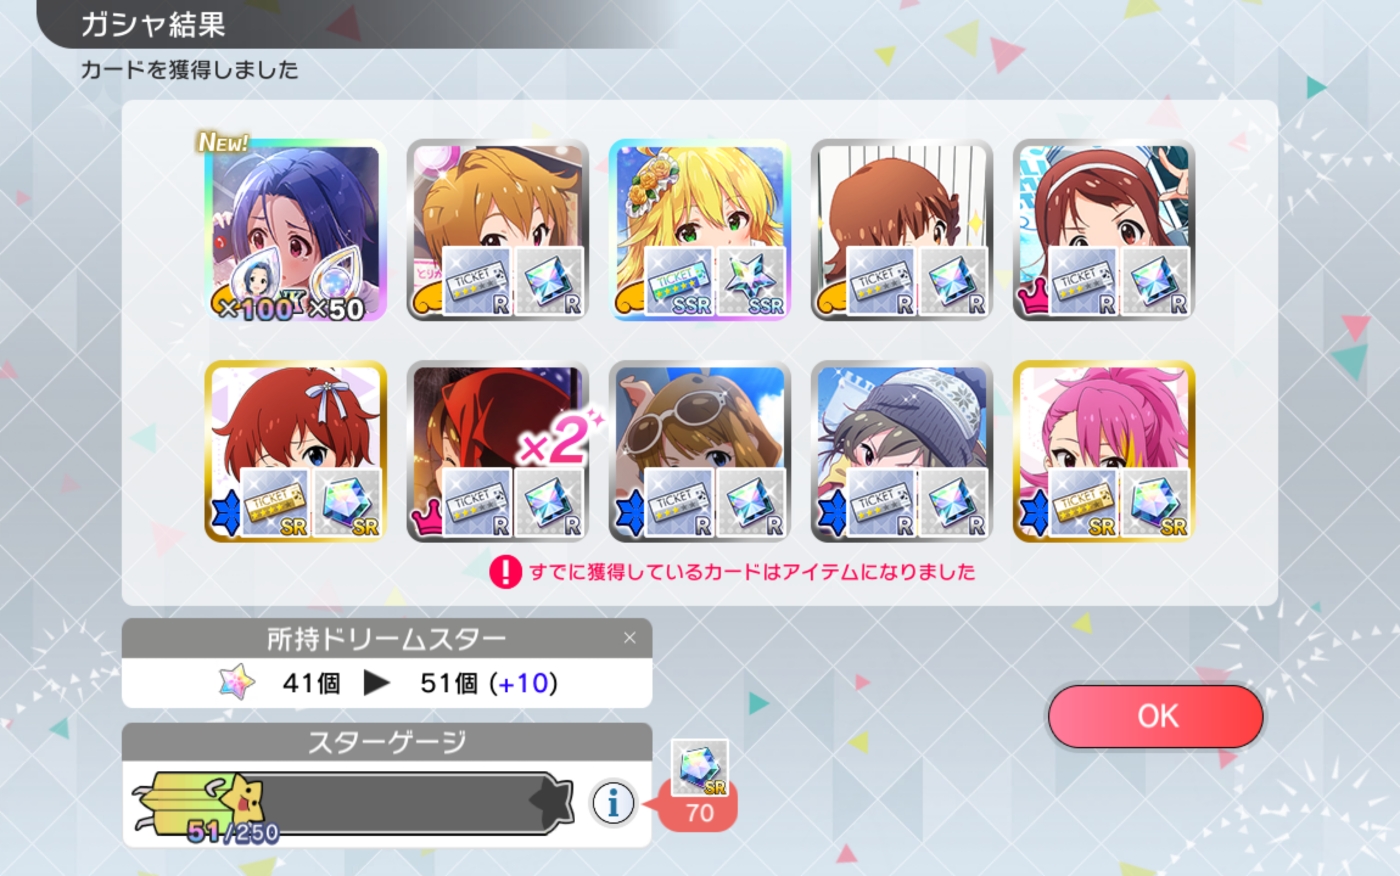Select the orange-haired R card top row
1400x876 pixels.
tap(498, 230)
